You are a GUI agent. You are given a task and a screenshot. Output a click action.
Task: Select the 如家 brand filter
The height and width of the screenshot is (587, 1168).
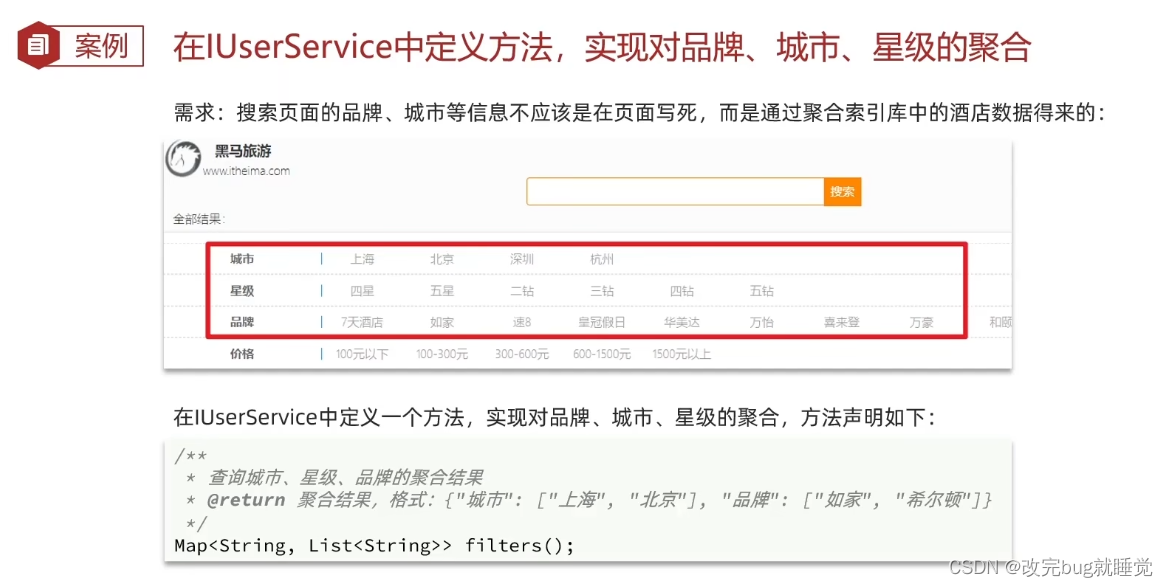[443, 322]
